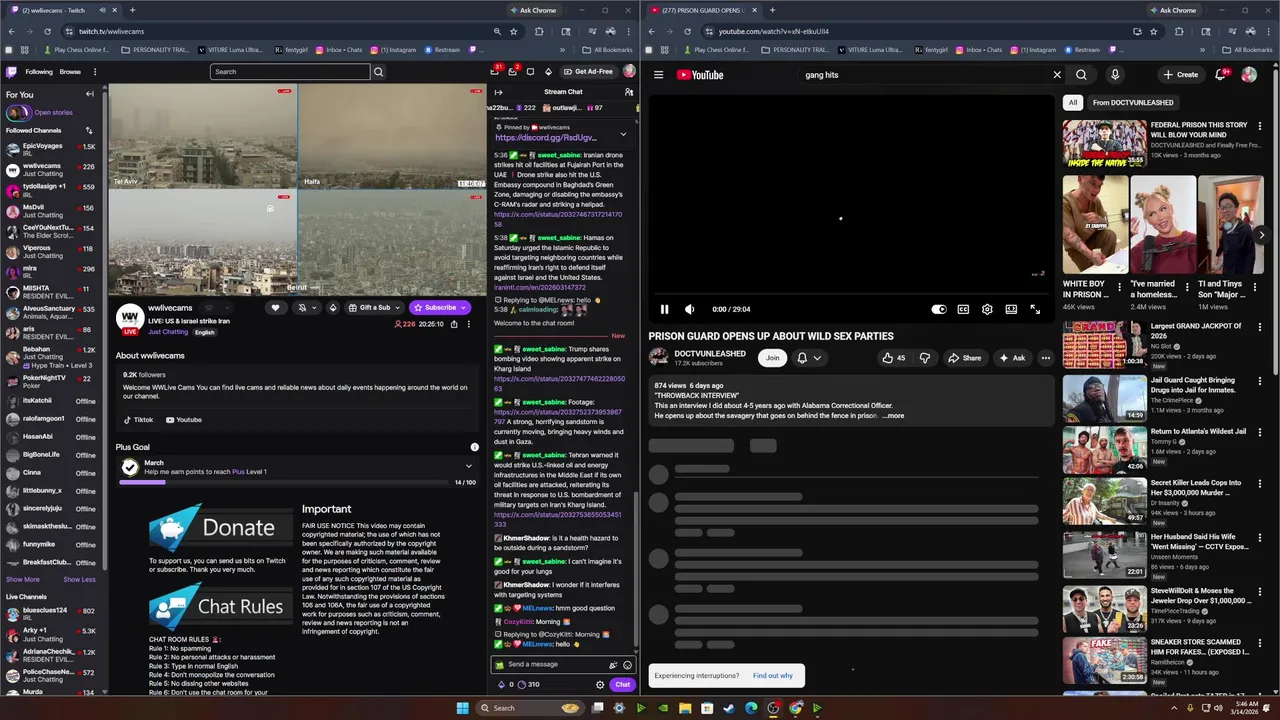The width and height of the screenshot is (1280, 720).
Task: Open more actions dots under YouTube video
Action: (x=1046, y=358)
